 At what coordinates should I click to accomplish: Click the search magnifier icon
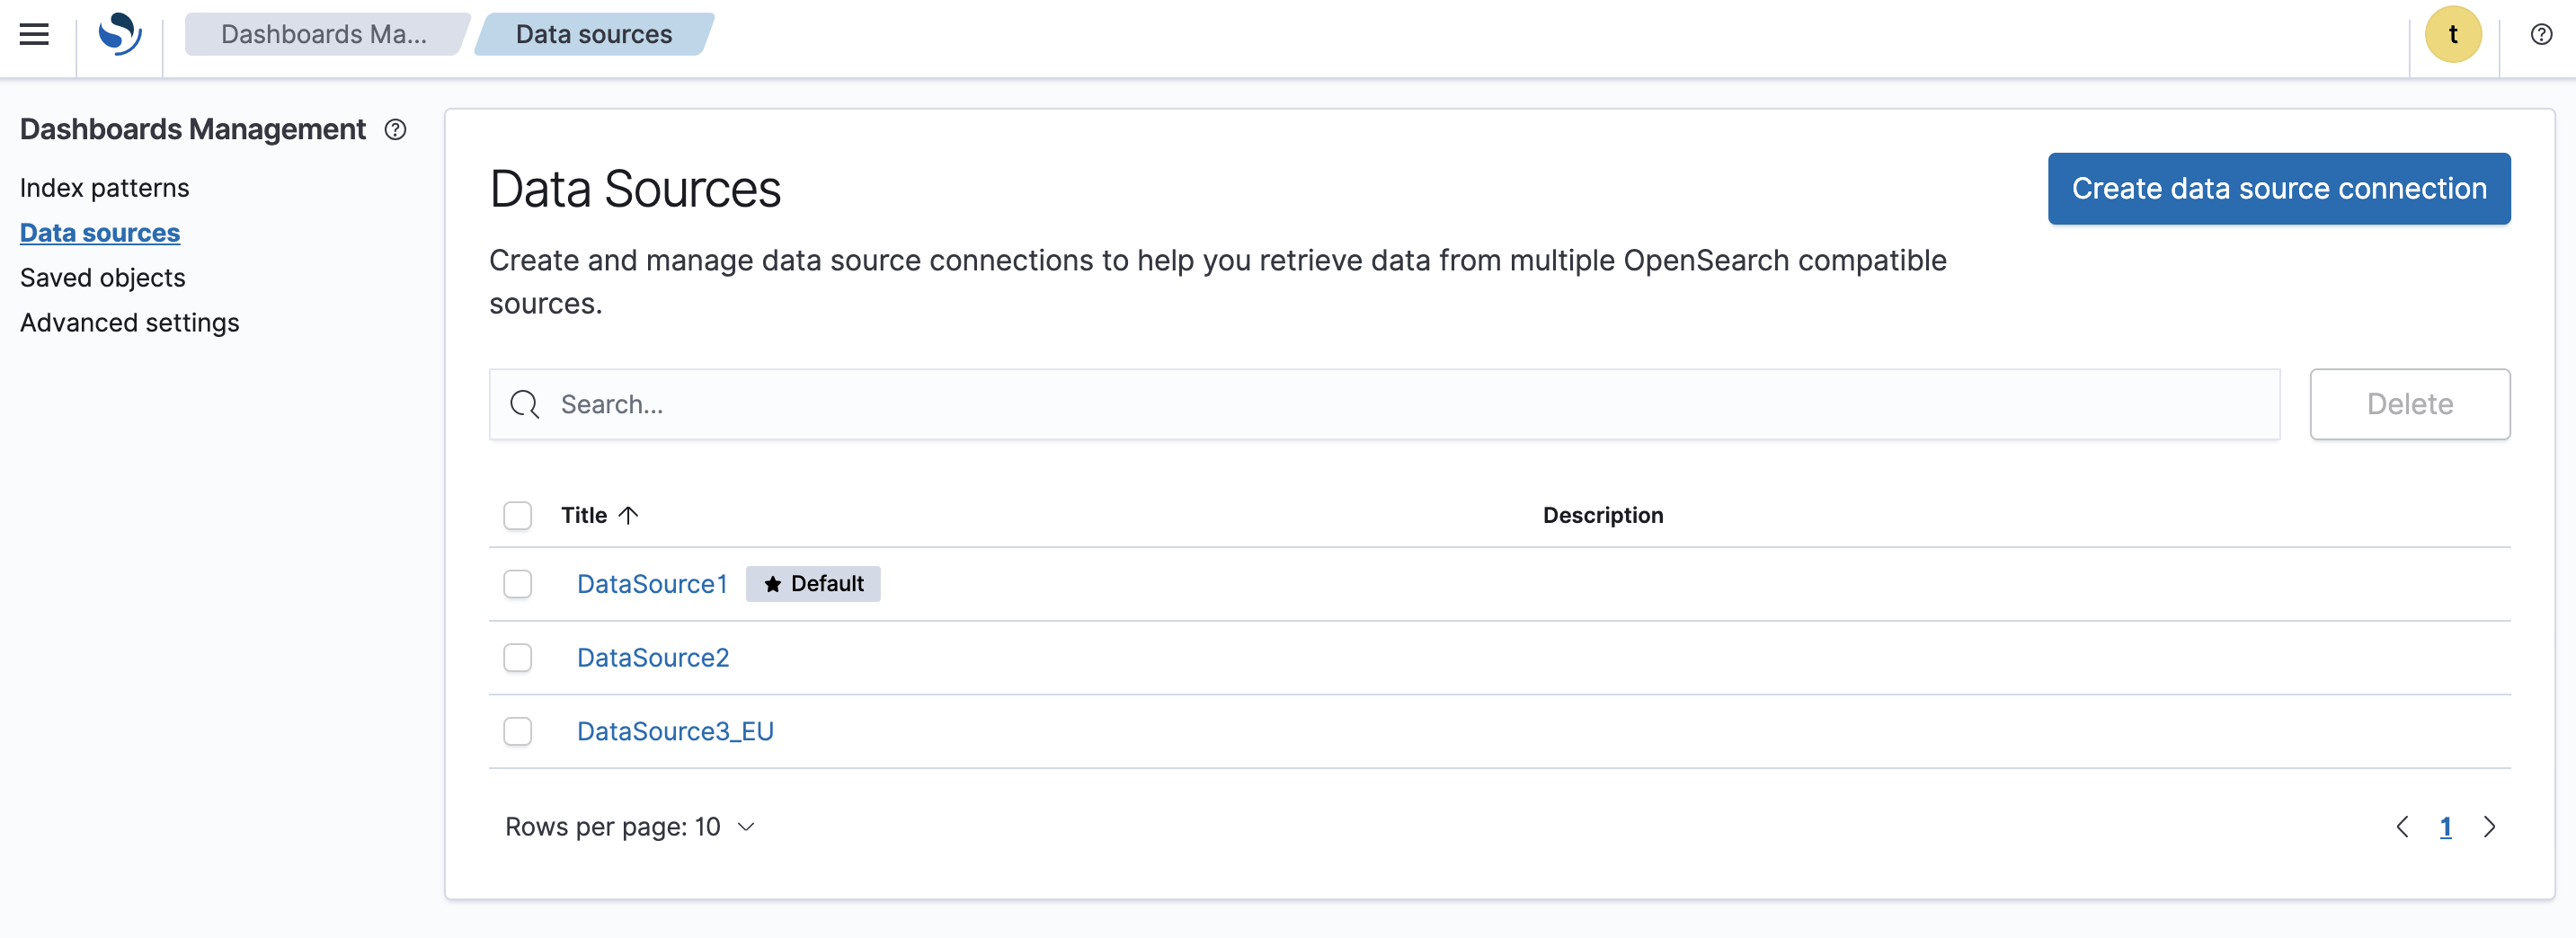click(x=525, y=404)
